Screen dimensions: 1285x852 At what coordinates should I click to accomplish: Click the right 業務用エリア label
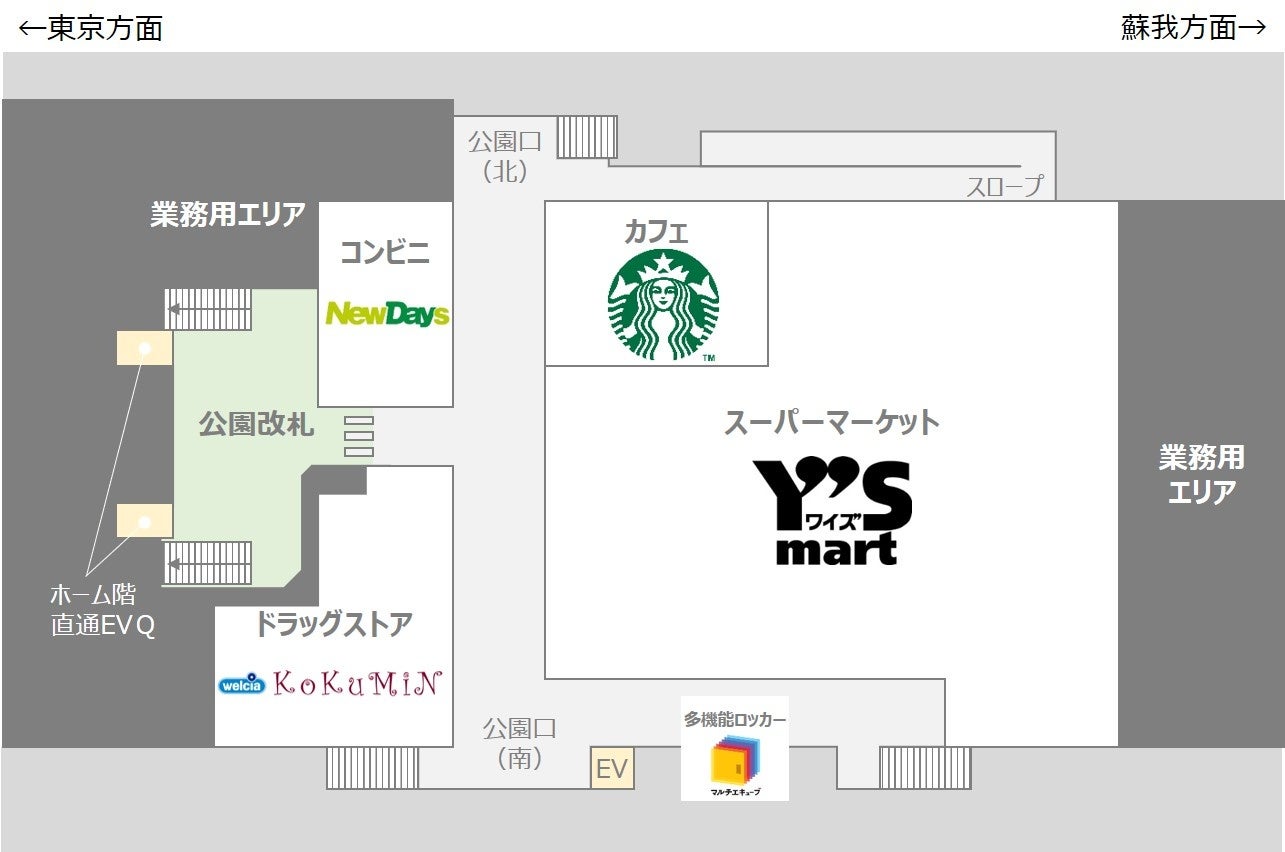pyautogui.click(x=1201, y=474)
